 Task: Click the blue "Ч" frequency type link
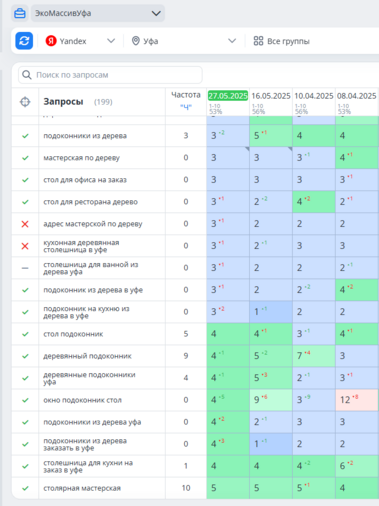coord(186,107)
